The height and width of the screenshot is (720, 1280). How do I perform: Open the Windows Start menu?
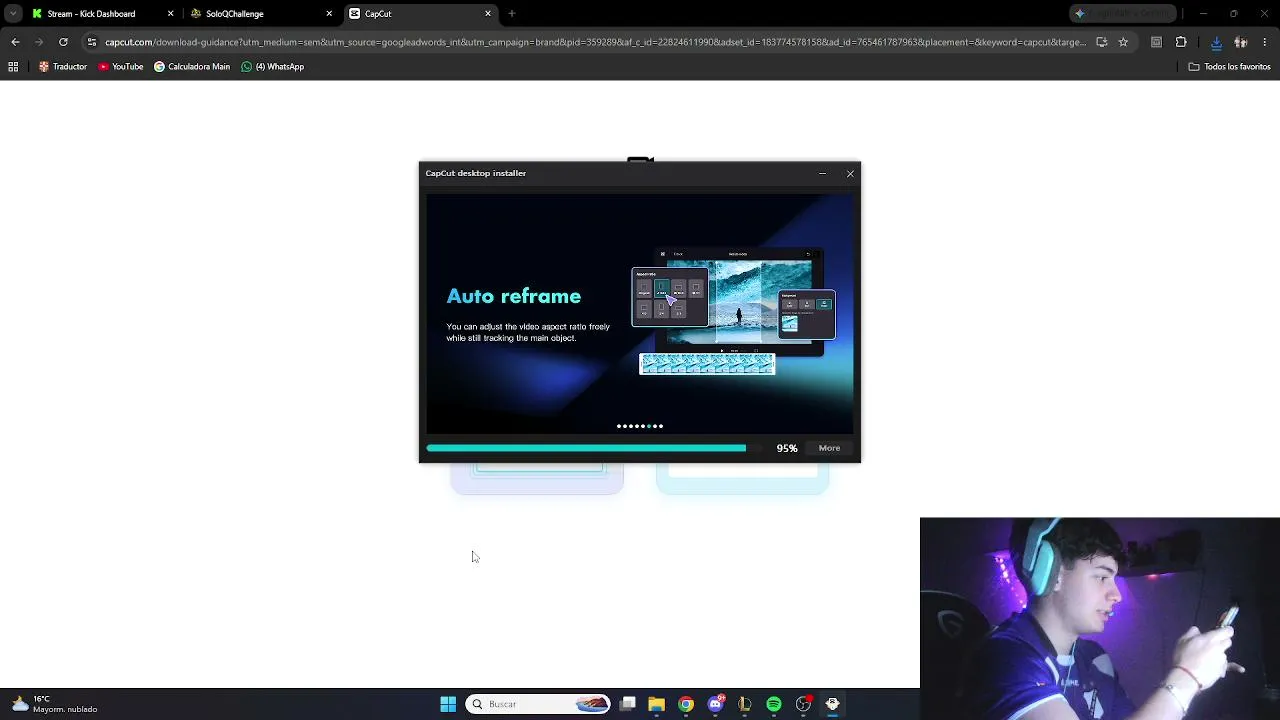pos(448,704)
